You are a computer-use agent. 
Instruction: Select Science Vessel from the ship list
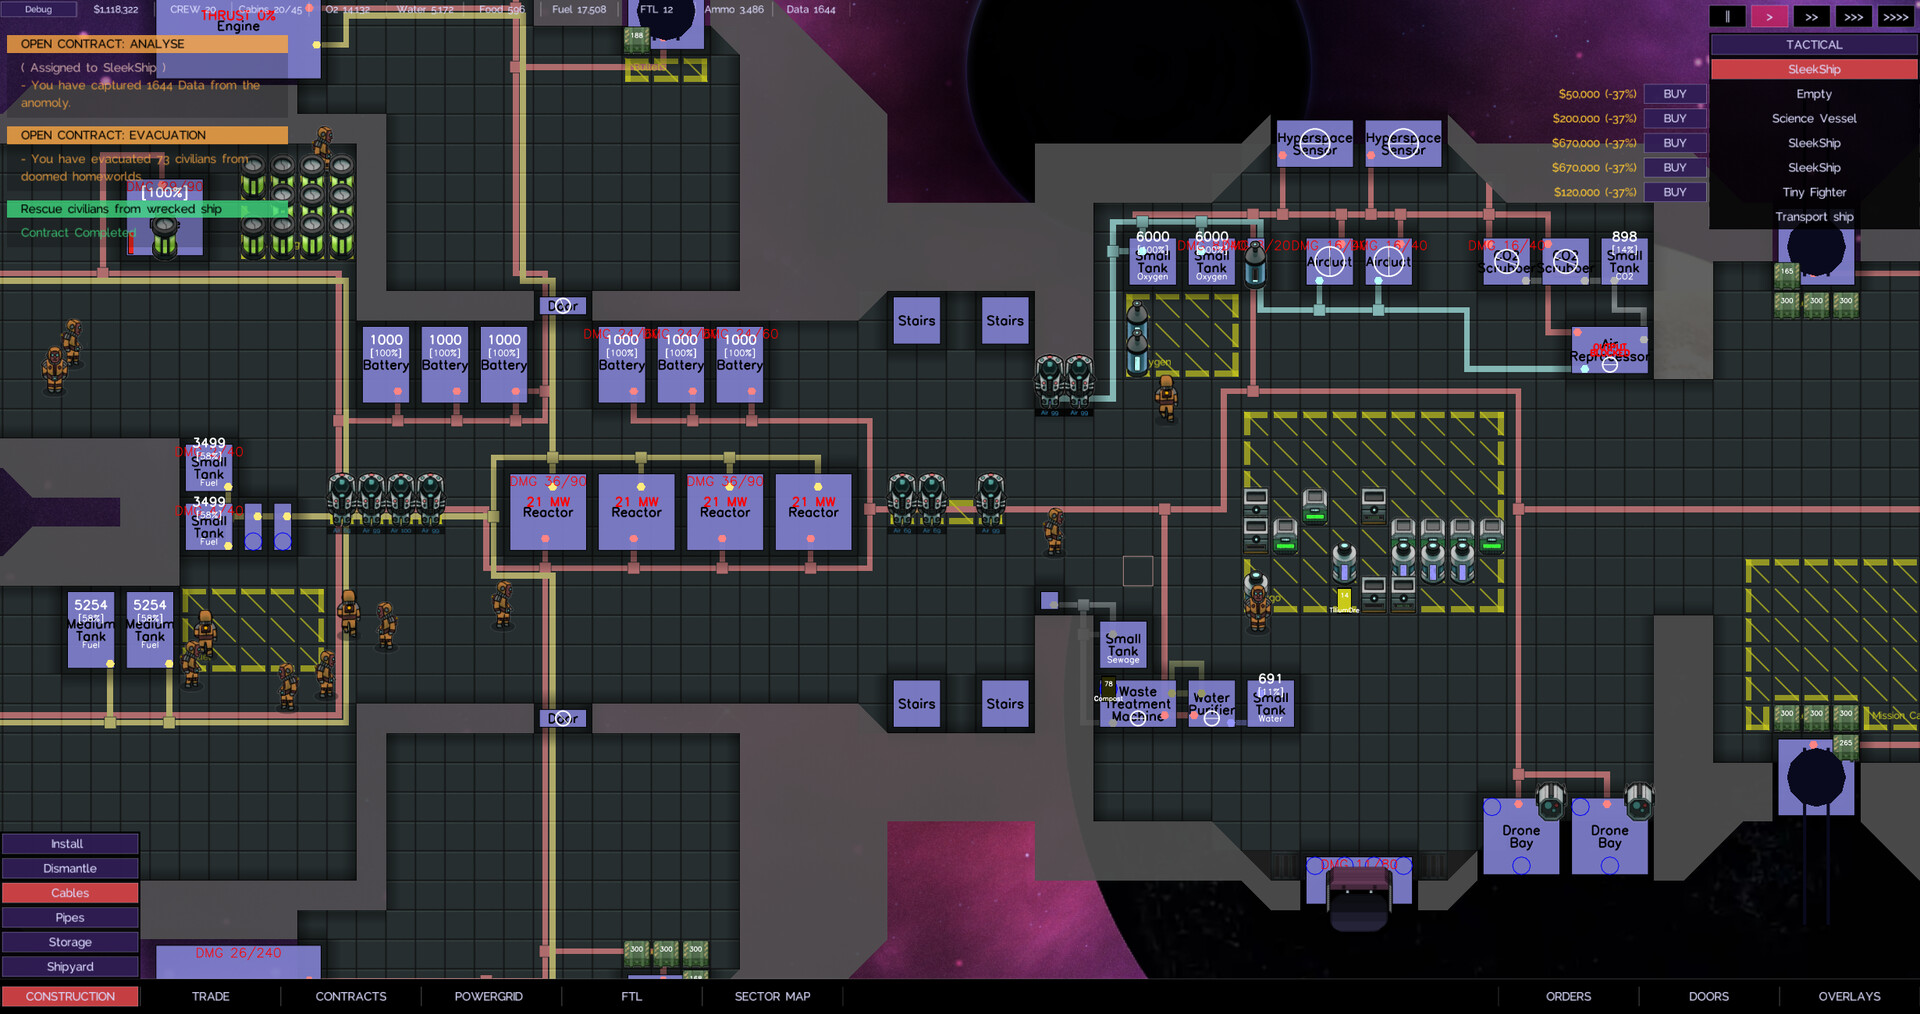click(x=1814, y=118)
